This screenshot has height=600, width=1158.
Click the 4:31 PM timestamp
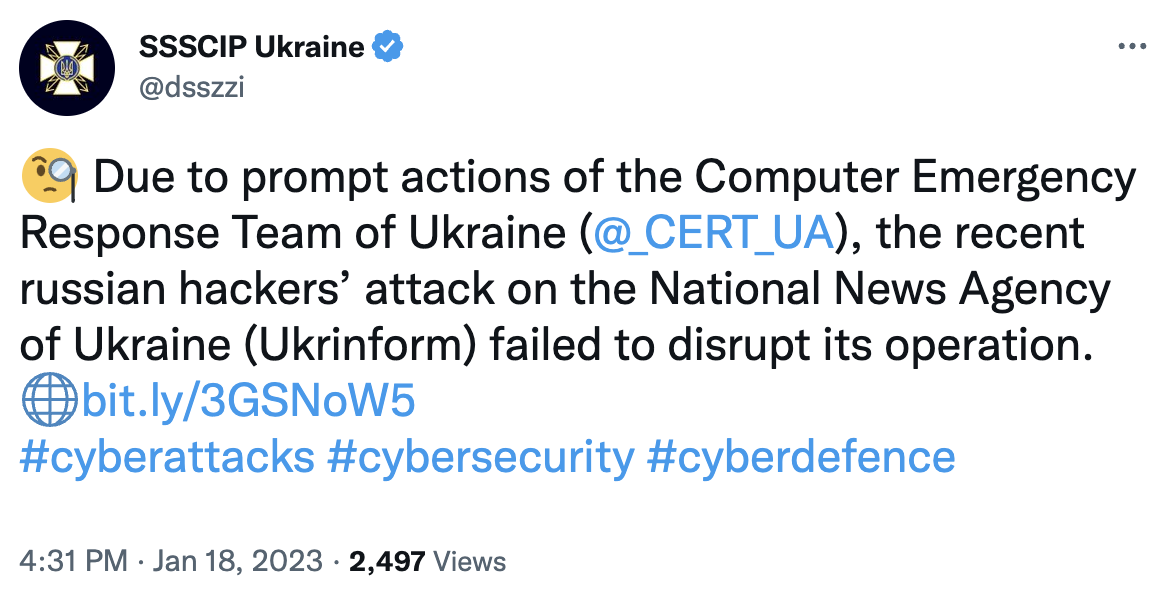pyautogui.click(x=74, y=561)
